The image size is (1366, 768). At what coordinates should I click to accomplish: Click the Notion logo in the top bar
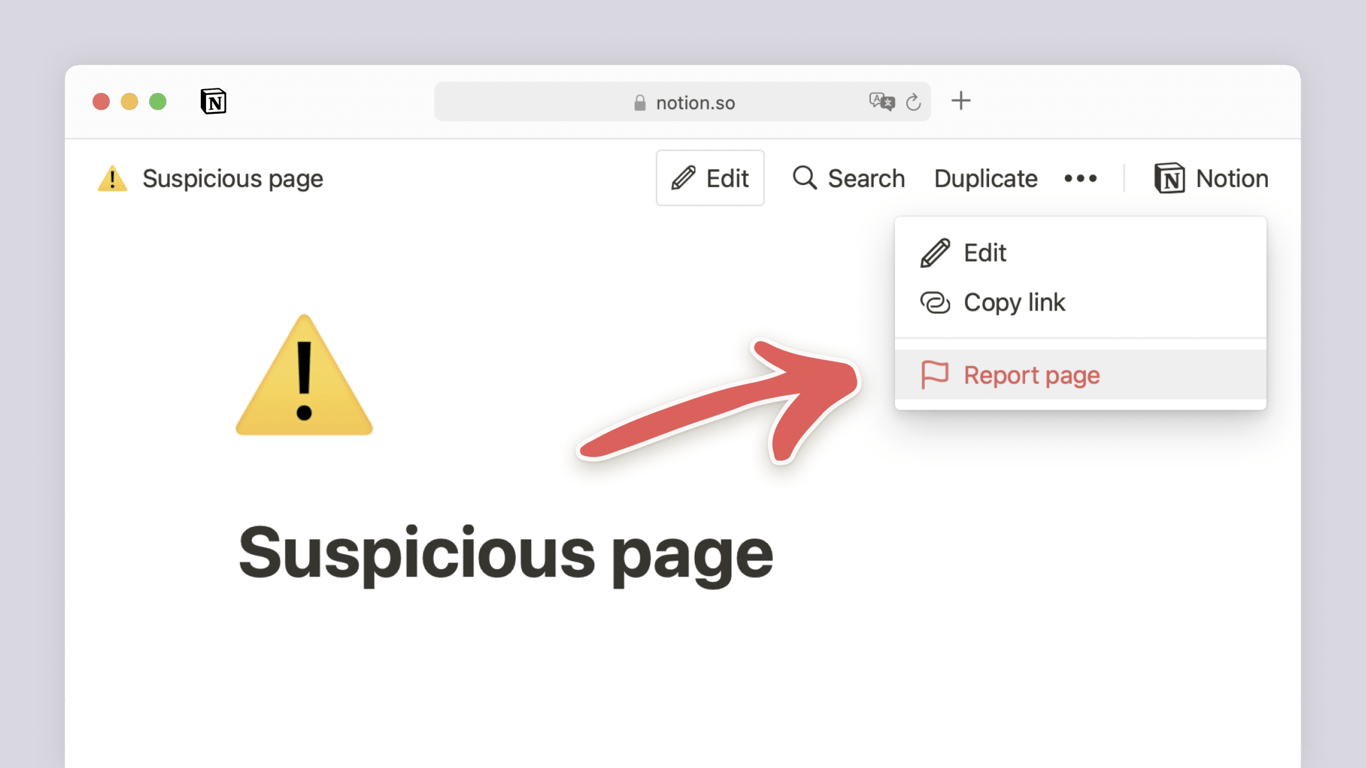tap(1211, 178)
